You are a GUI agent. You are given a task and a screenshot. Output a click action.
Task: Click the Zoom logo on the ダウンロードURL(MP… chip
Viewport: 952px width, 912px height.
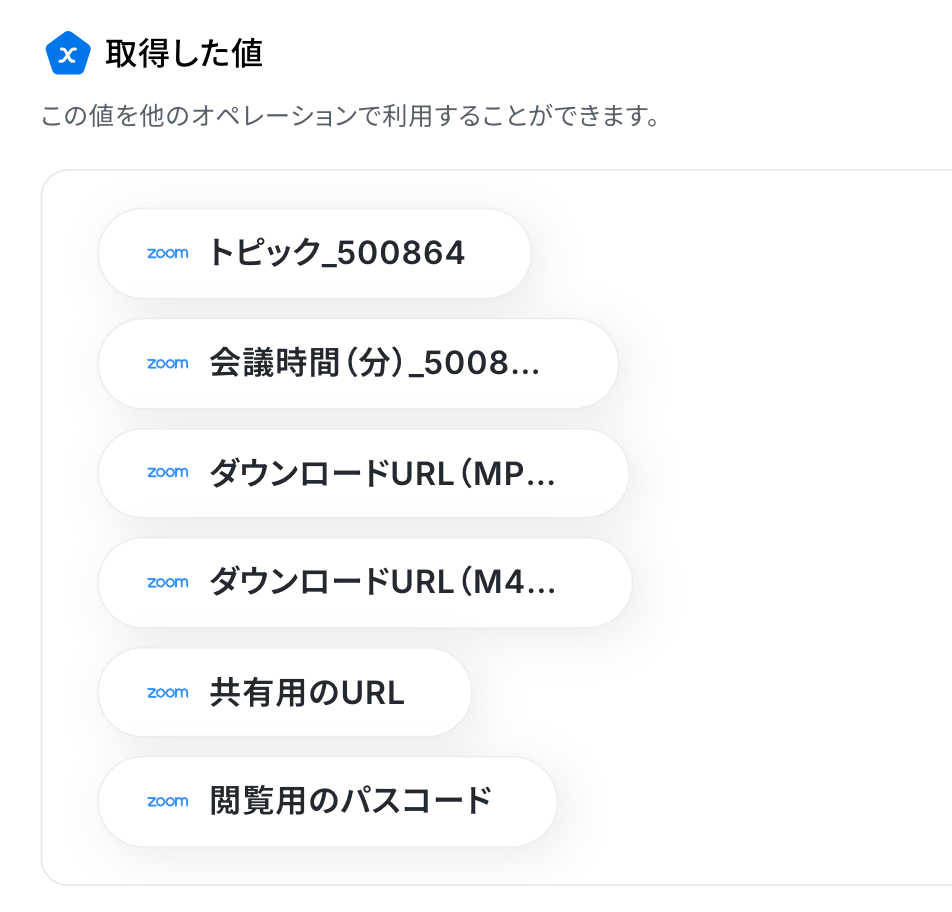pyautogui.click(x=168, y=472)
